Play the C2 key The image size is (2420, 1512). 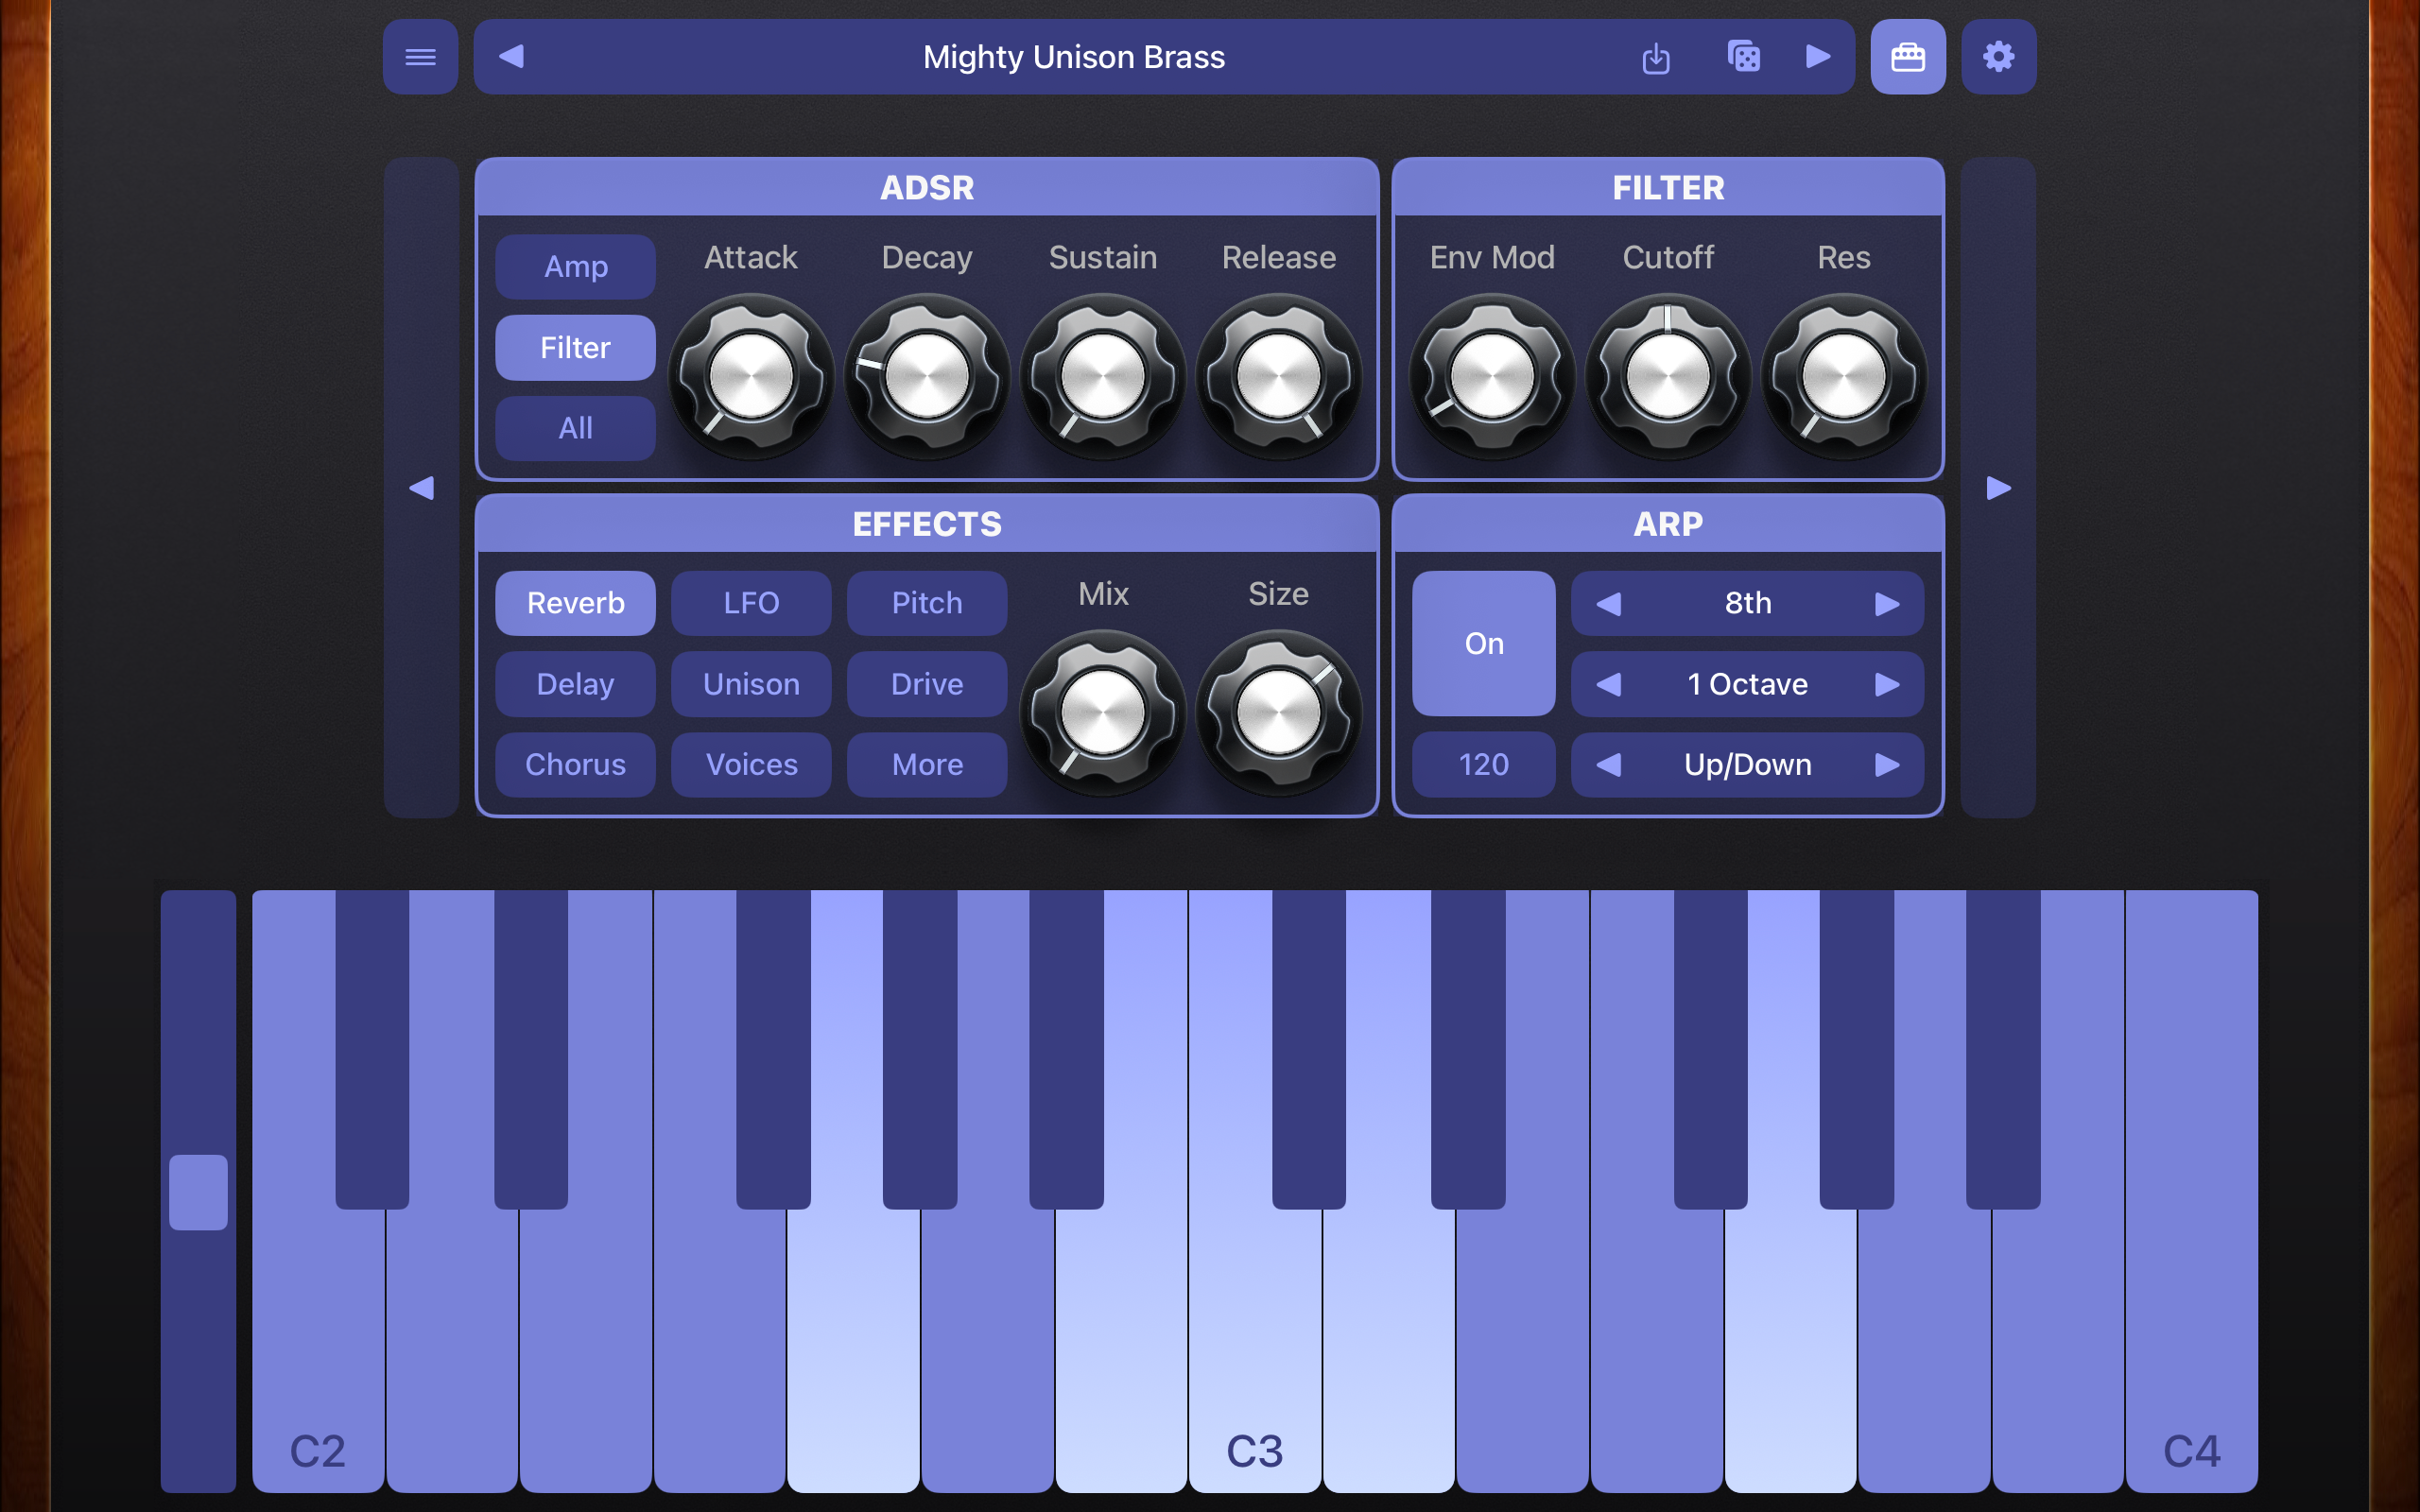coord(317,1350)
